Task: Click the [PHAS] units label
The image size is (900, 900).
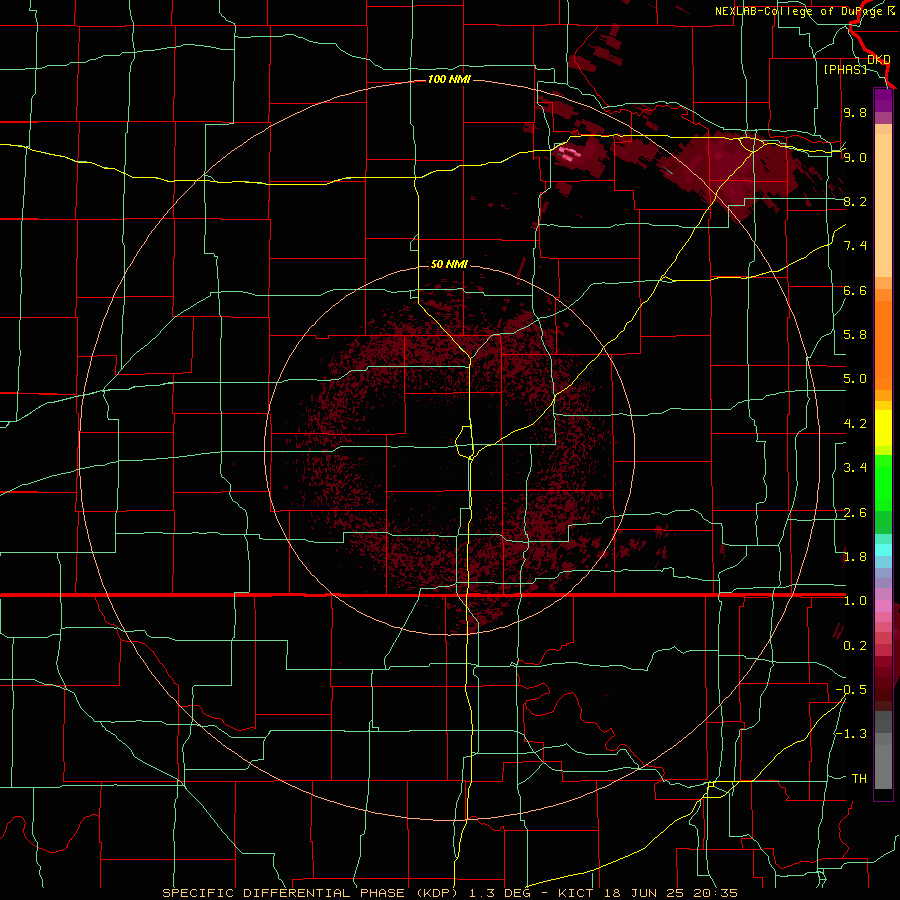Action: tap(845, 69)
